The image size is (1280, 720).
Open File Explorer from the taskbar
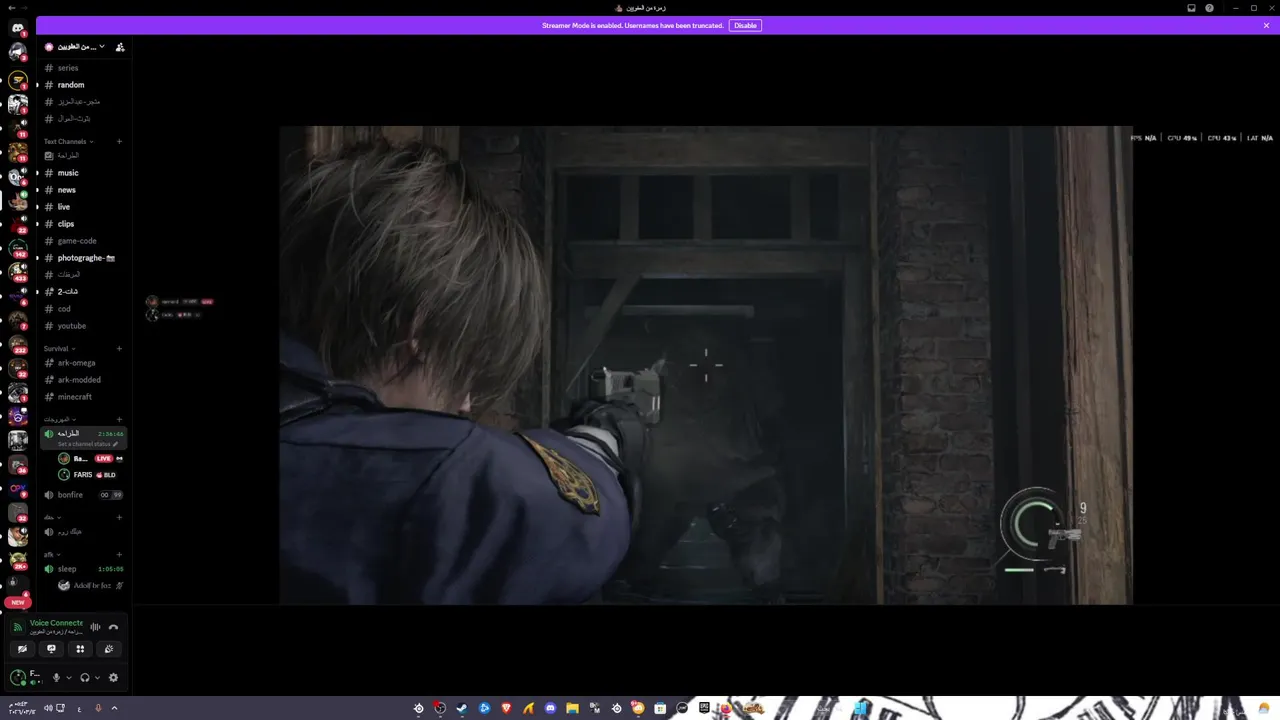572,708
